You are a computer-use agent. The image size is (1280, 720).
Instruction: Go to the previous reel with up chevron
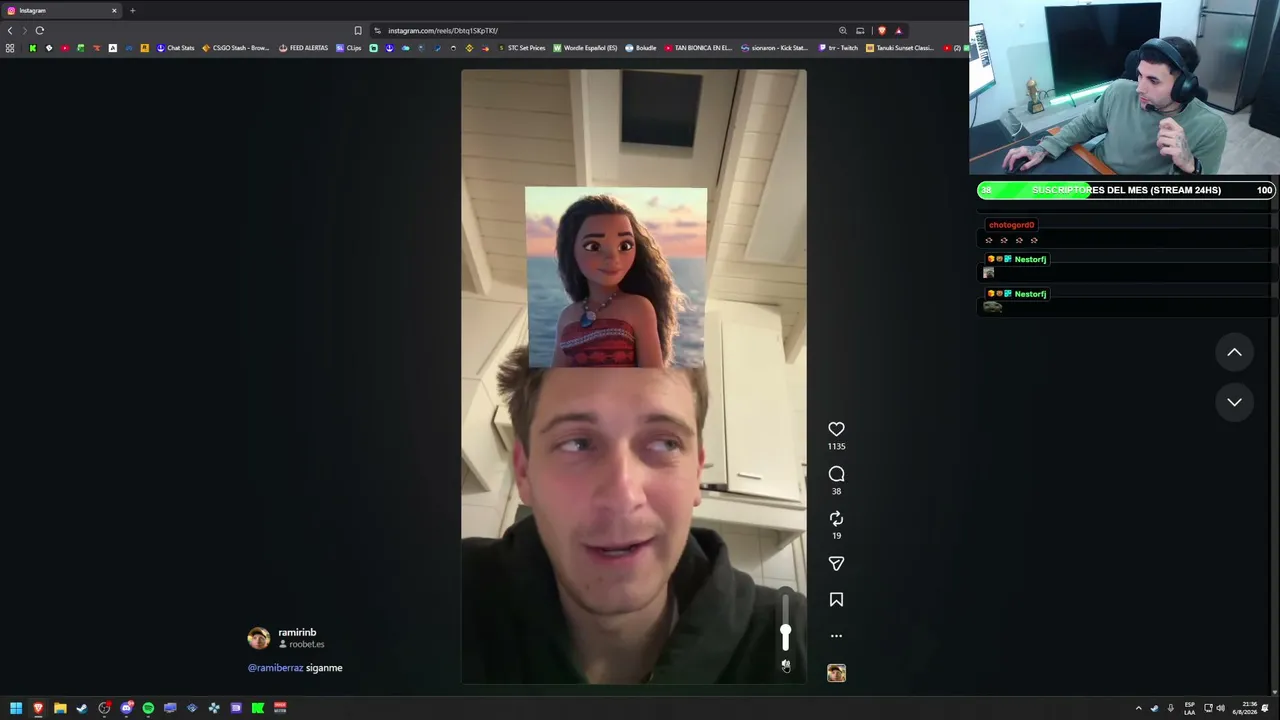[x=1234, y=352]
